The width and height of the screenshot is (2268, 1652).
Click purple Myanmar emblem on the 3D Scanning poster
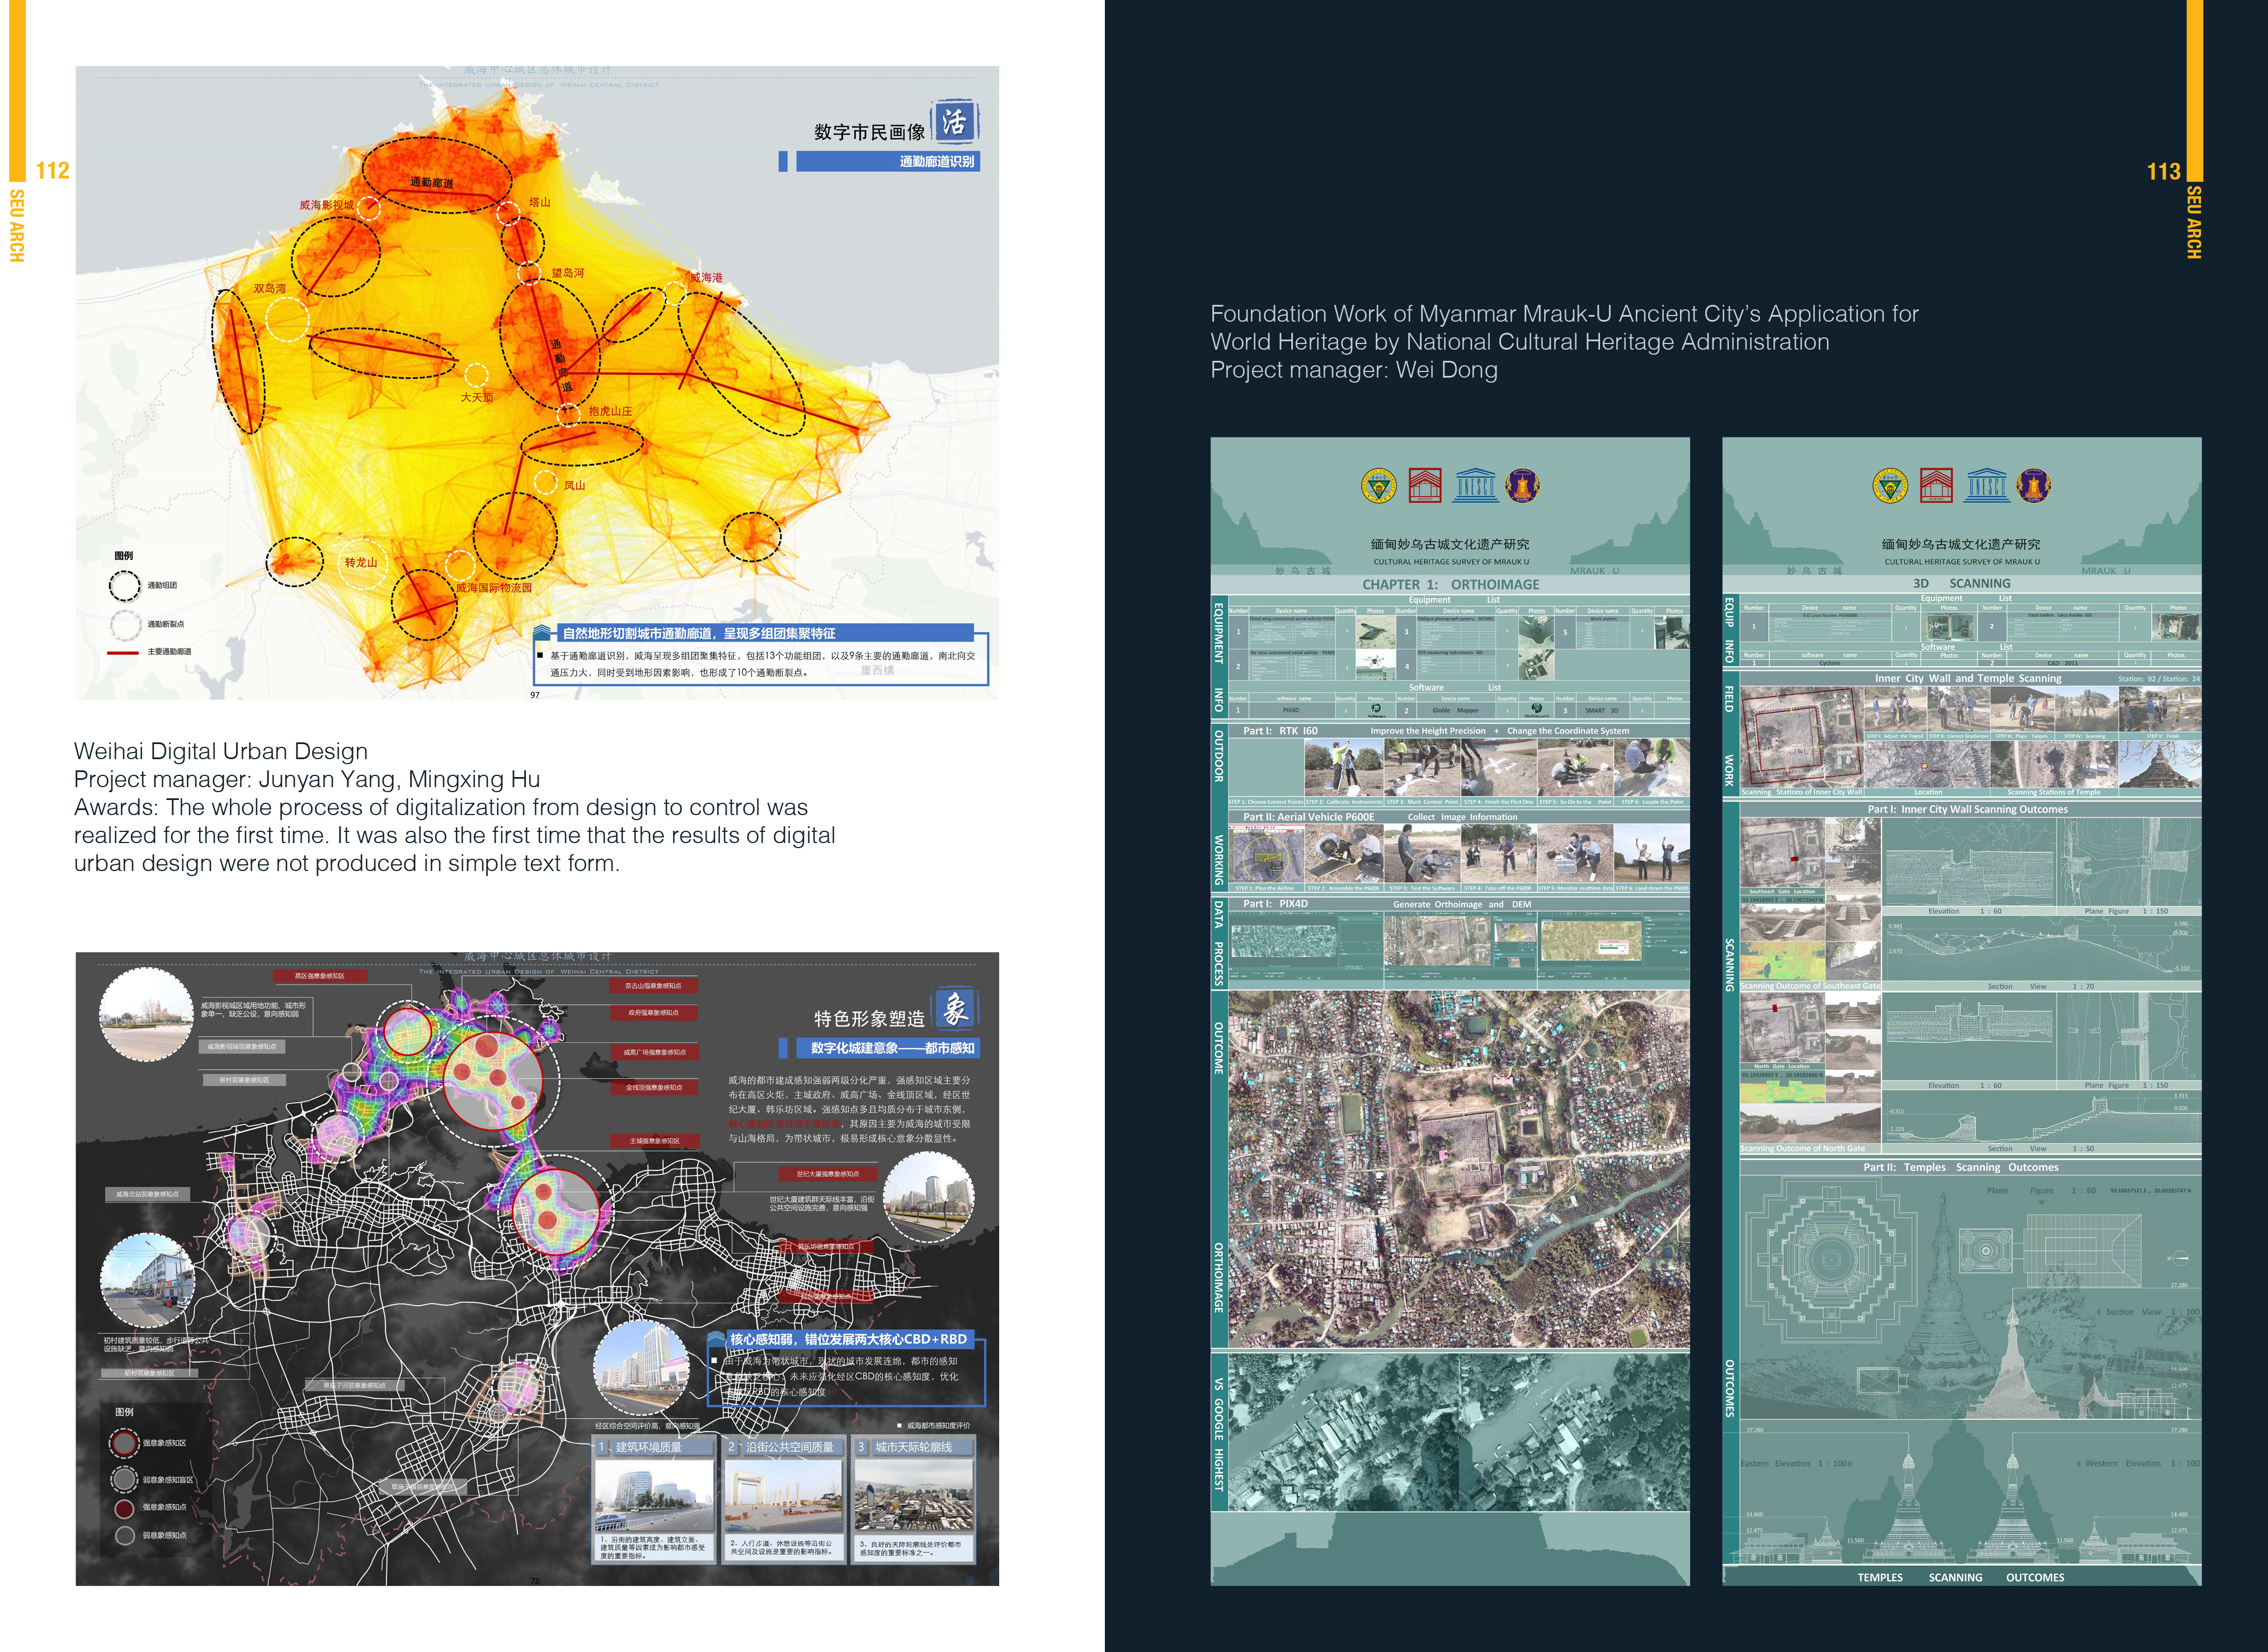coord(2034,486)
